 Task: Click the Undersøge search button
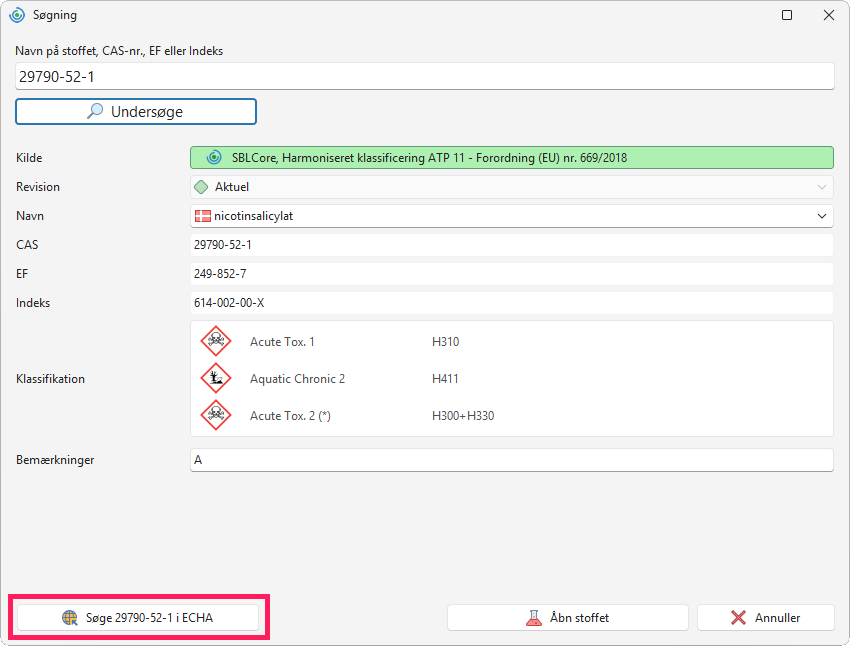(x=136, y=112)
